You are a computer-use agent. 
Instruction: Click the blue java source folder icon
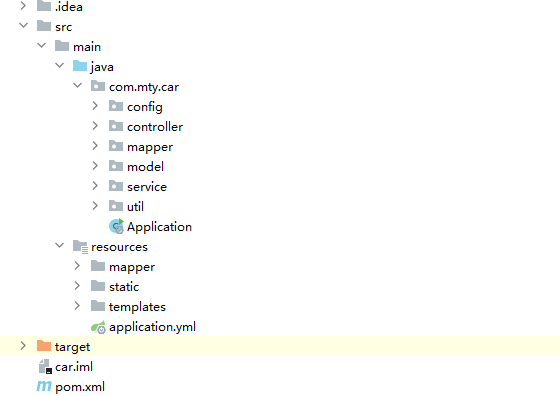[80, 66]
